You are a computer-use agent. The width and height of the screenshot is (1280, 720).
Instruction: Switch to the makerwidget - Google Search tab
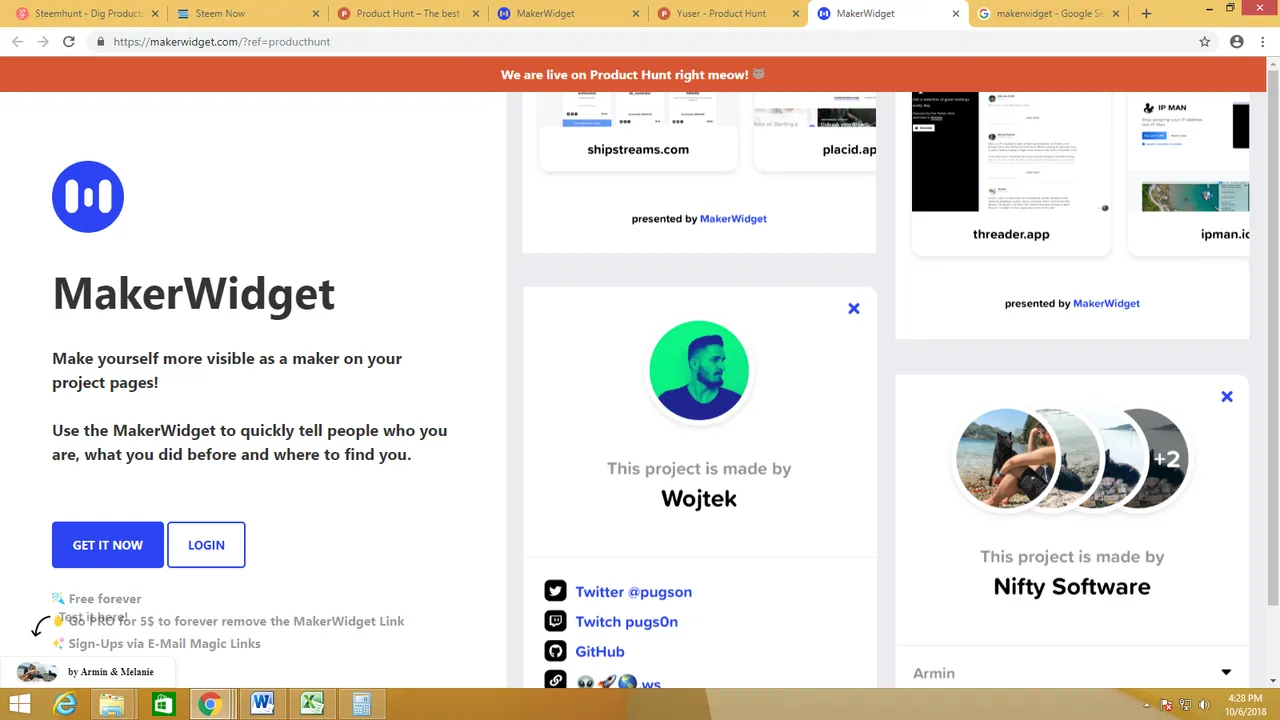click(1048, 14)
